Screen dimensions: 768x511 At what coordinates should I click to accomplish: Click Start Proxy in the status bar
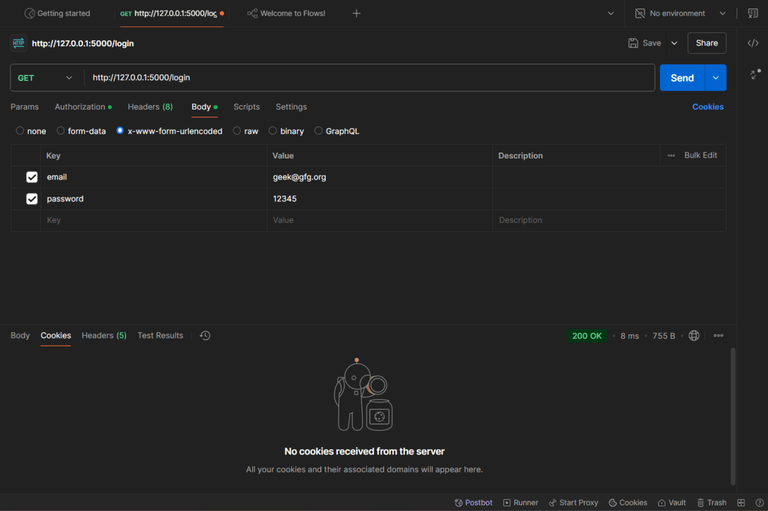tap(574, 503)
